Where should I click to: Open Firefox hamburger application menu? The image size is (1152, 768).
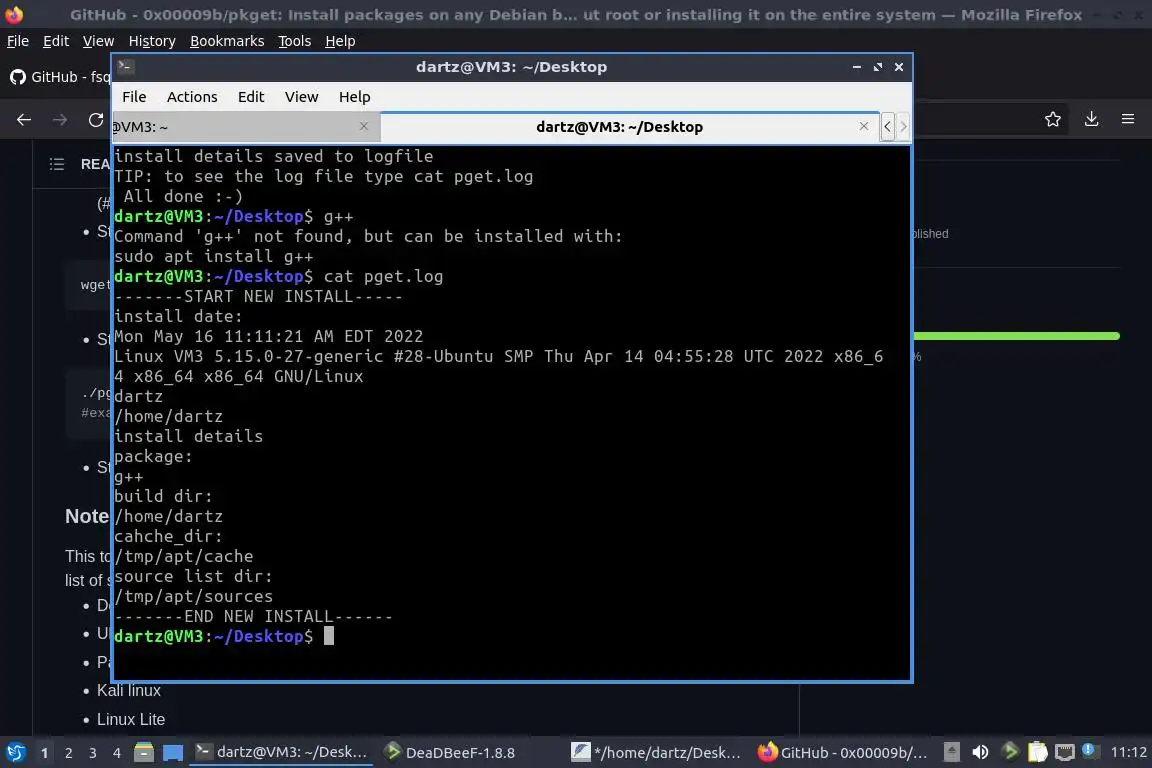[x=1128, y=119]
